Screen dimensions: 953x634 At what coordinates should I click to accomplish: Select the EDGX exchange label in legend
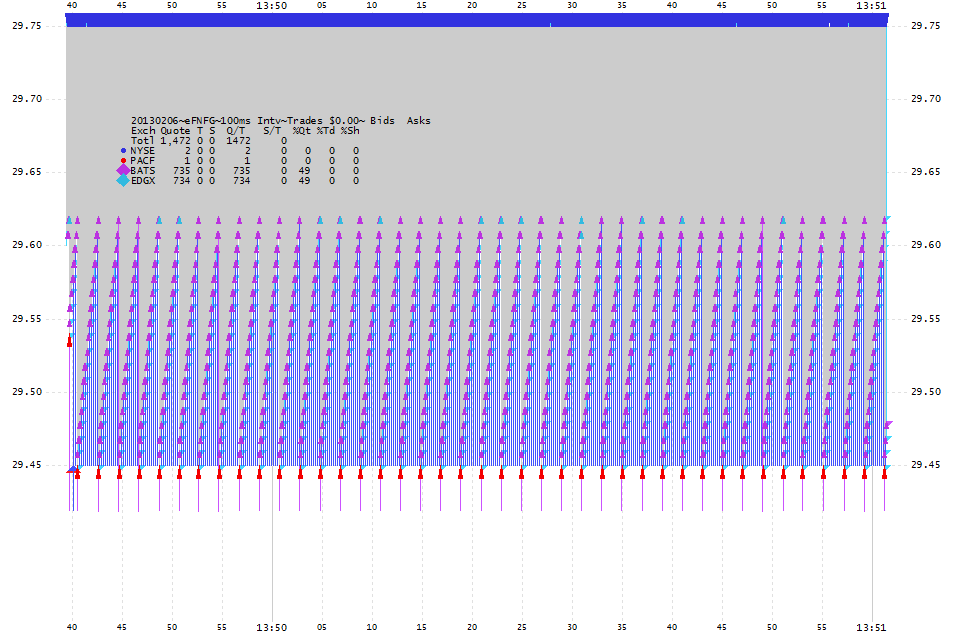(143, 181)
